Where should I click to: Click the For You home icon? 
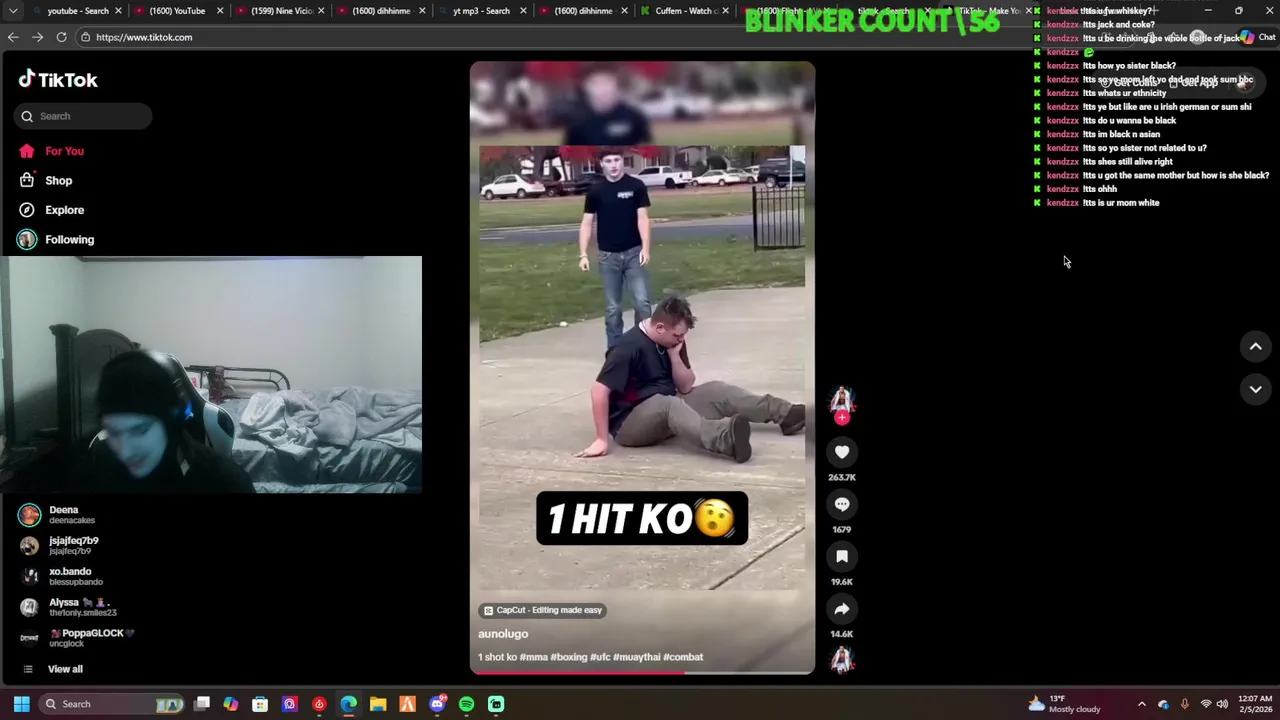tap(27, 151)
